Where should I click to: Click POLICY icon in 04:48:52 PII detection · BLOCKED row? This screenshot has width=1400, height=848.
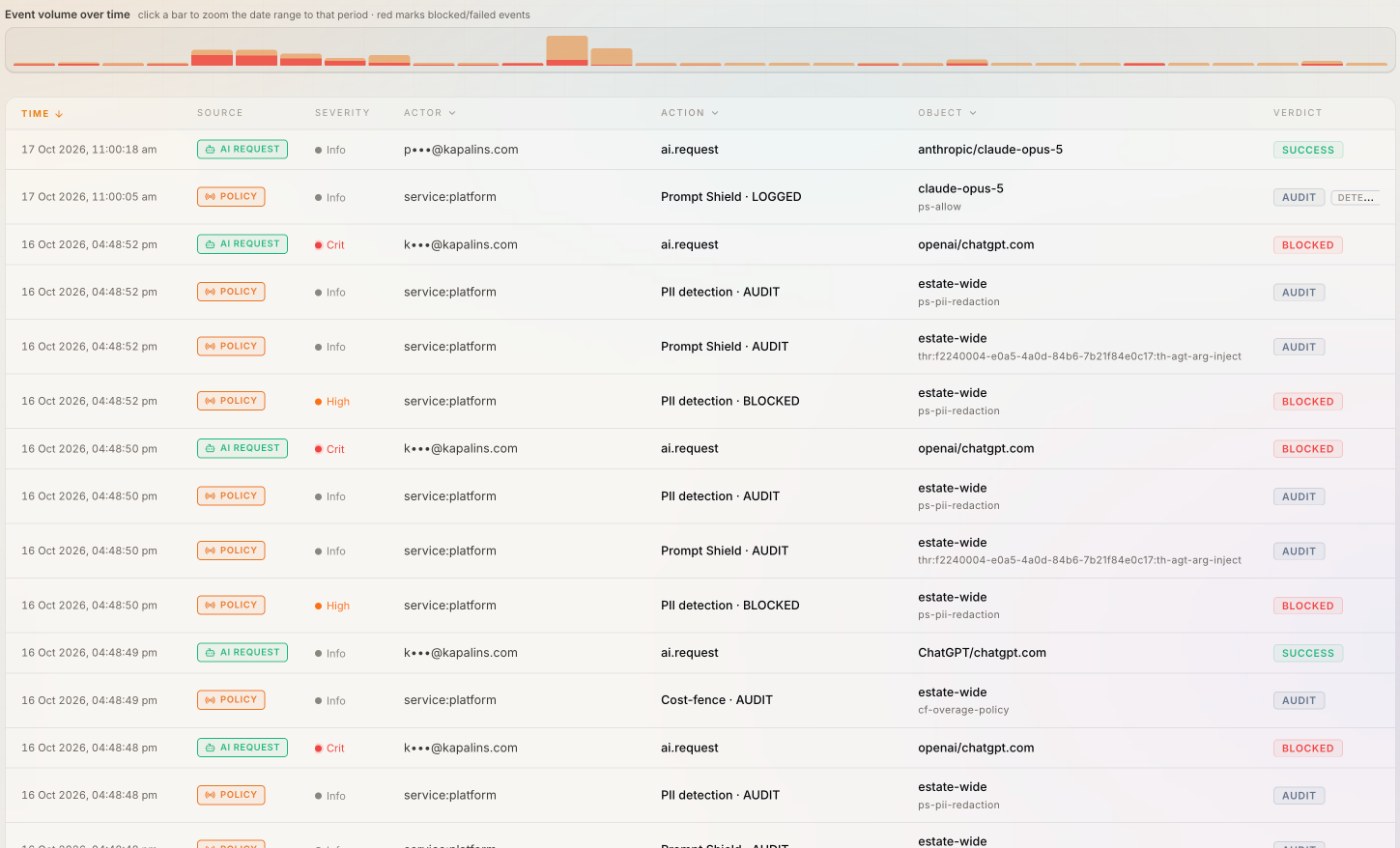[210, 401]
